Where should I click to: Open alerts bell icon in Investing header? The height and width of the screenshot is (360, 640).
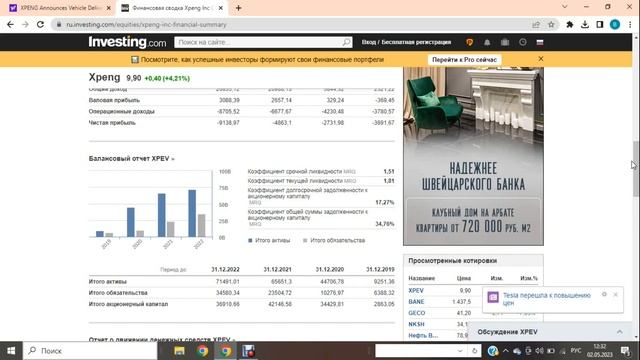pyautogui.click(x=487, y=42)
